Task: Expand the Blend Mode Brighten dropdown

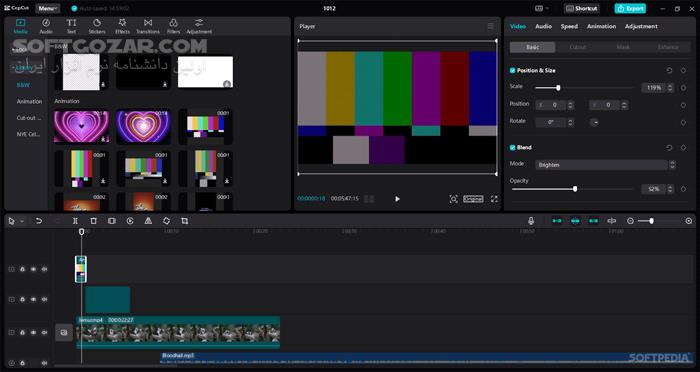Action: pyautogui.click(x=605, y=165)
